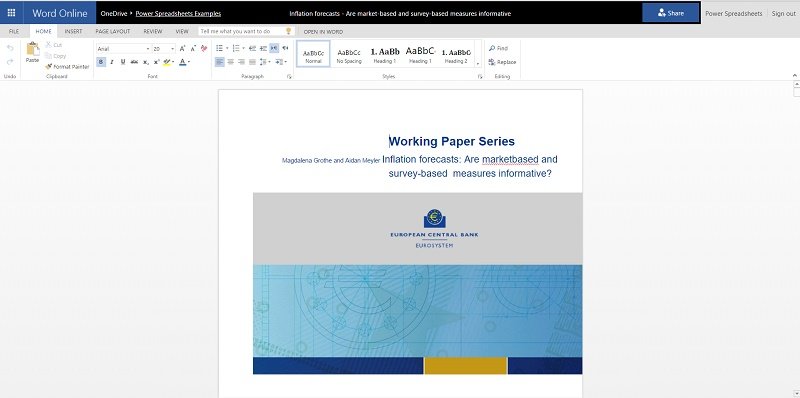The image size is (800, 398).
Task: Open the PAGE LAYOUT tab
Action: tap(113, 31)
